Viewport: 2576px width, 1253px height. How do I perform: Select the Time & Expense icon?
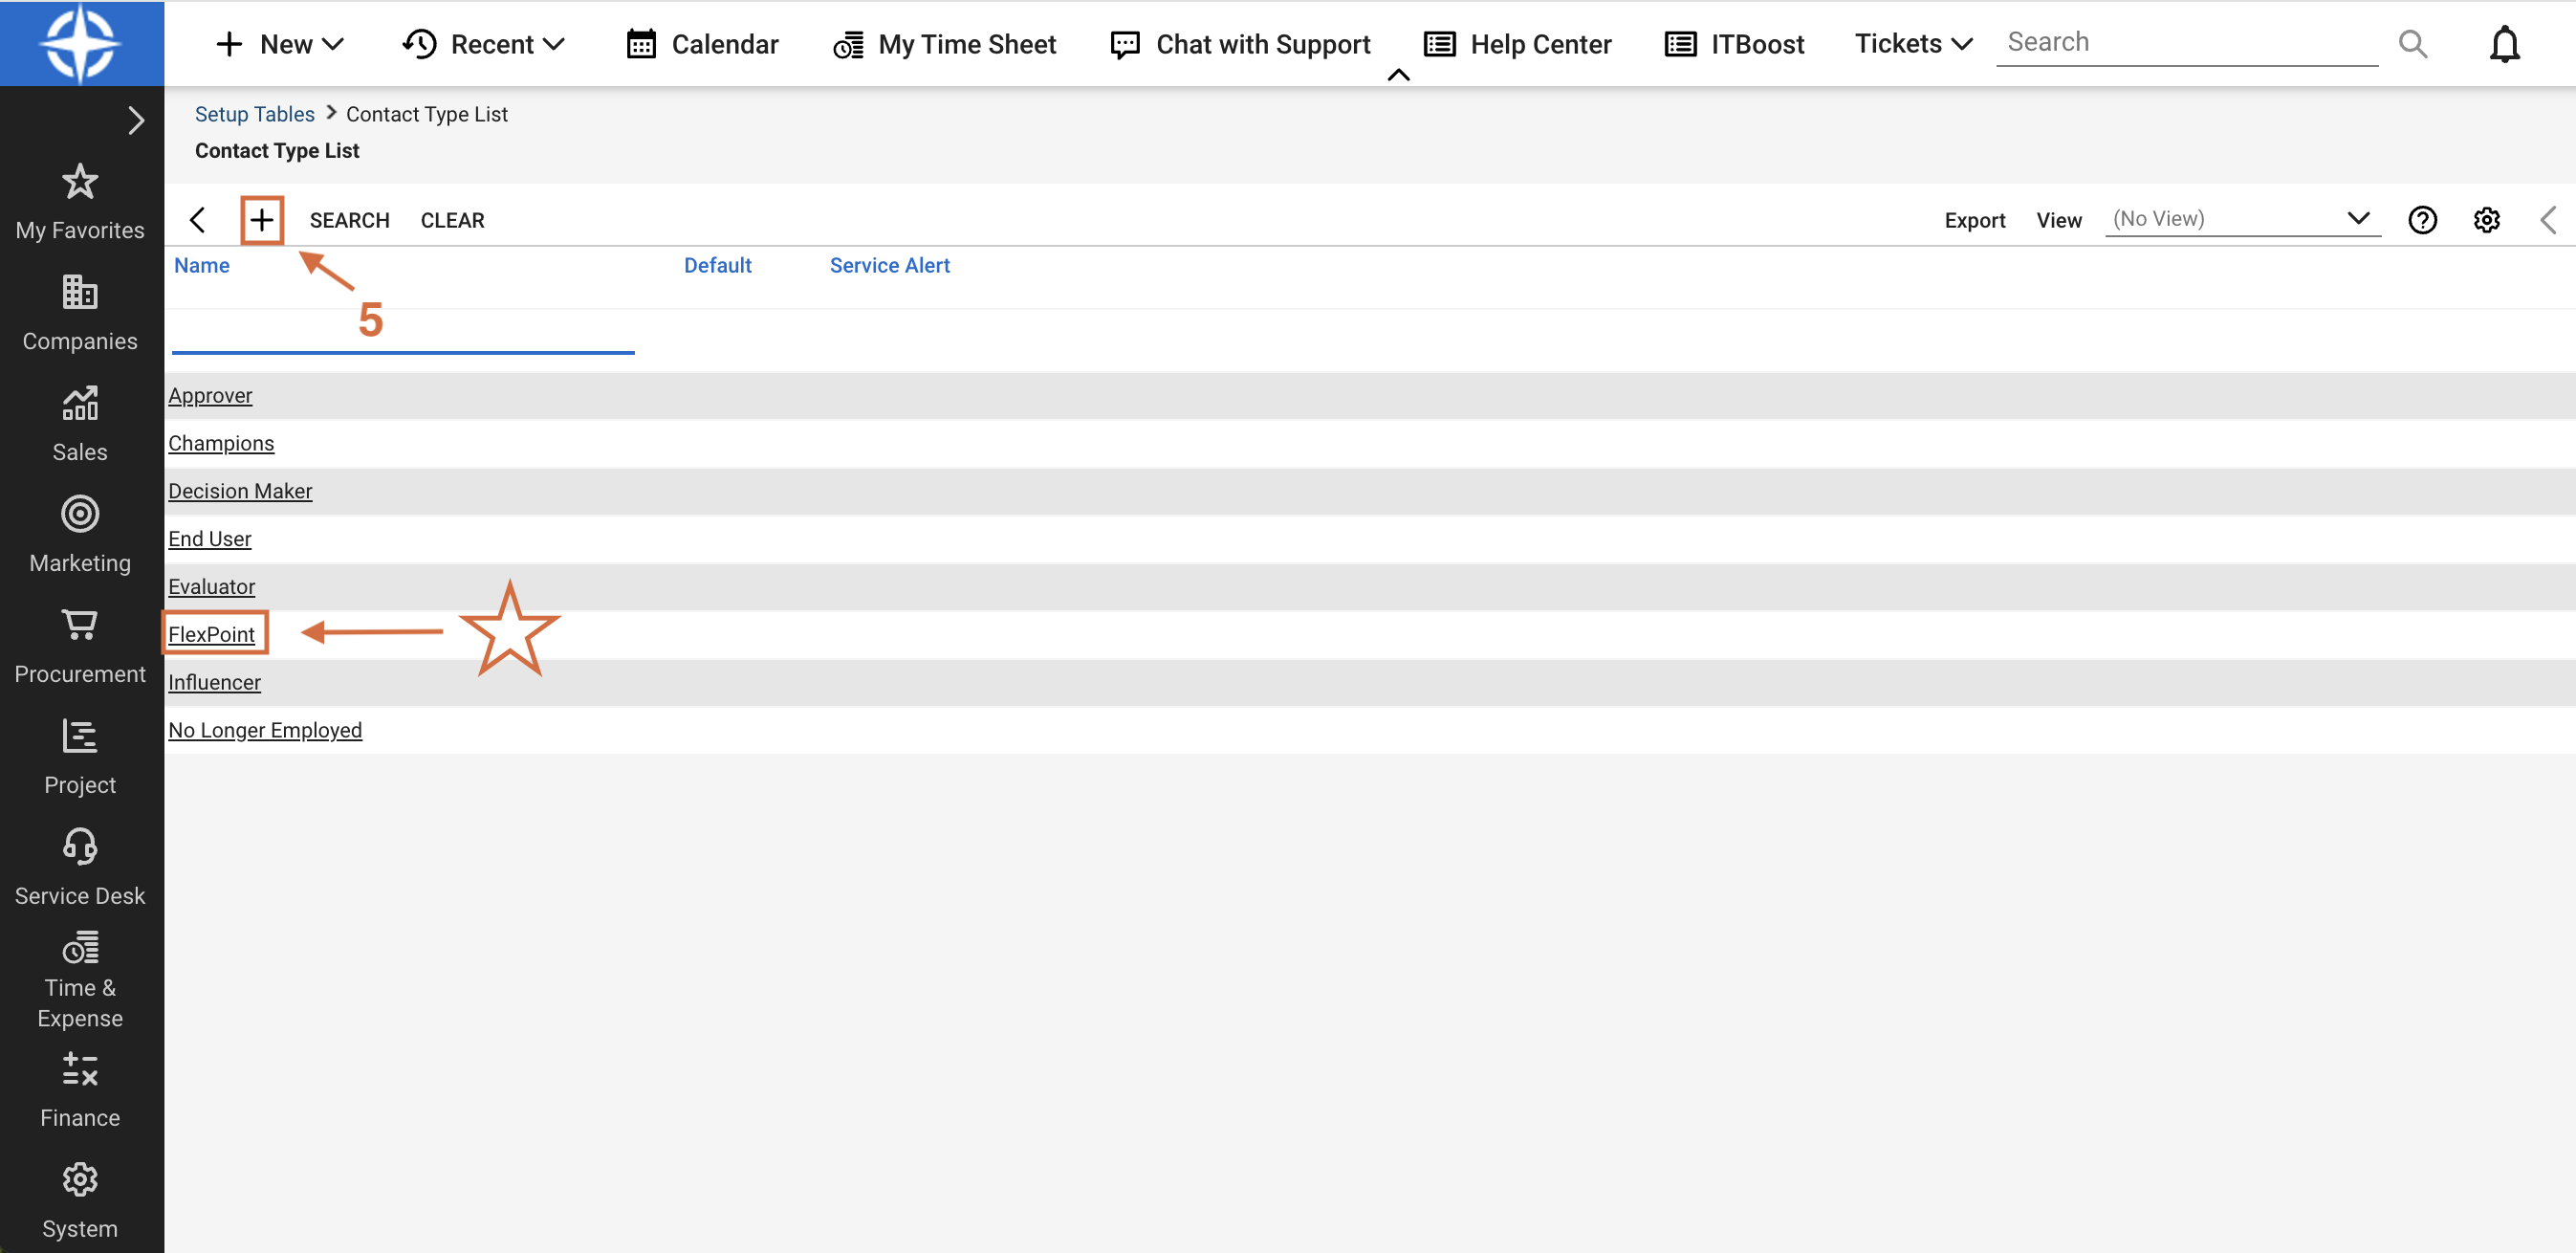coord(79,948)
